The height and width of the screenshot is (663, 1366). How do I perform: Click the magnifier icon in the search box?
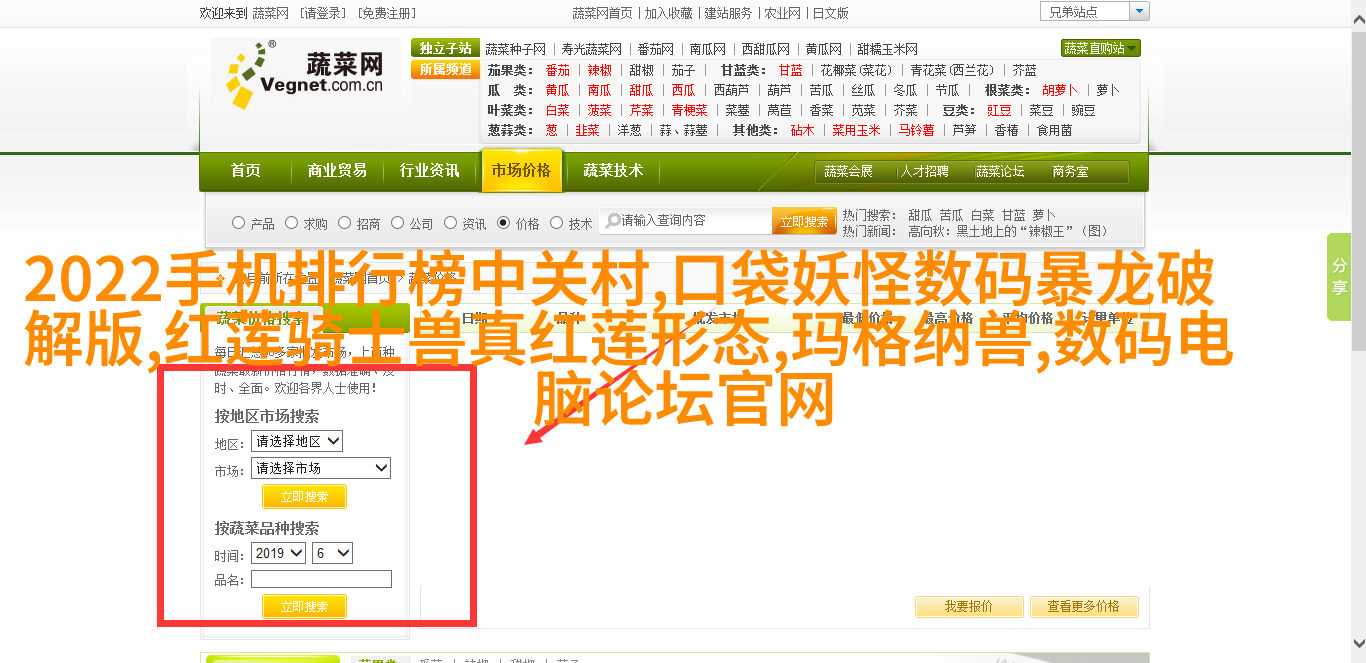click(x=611, y=220)
